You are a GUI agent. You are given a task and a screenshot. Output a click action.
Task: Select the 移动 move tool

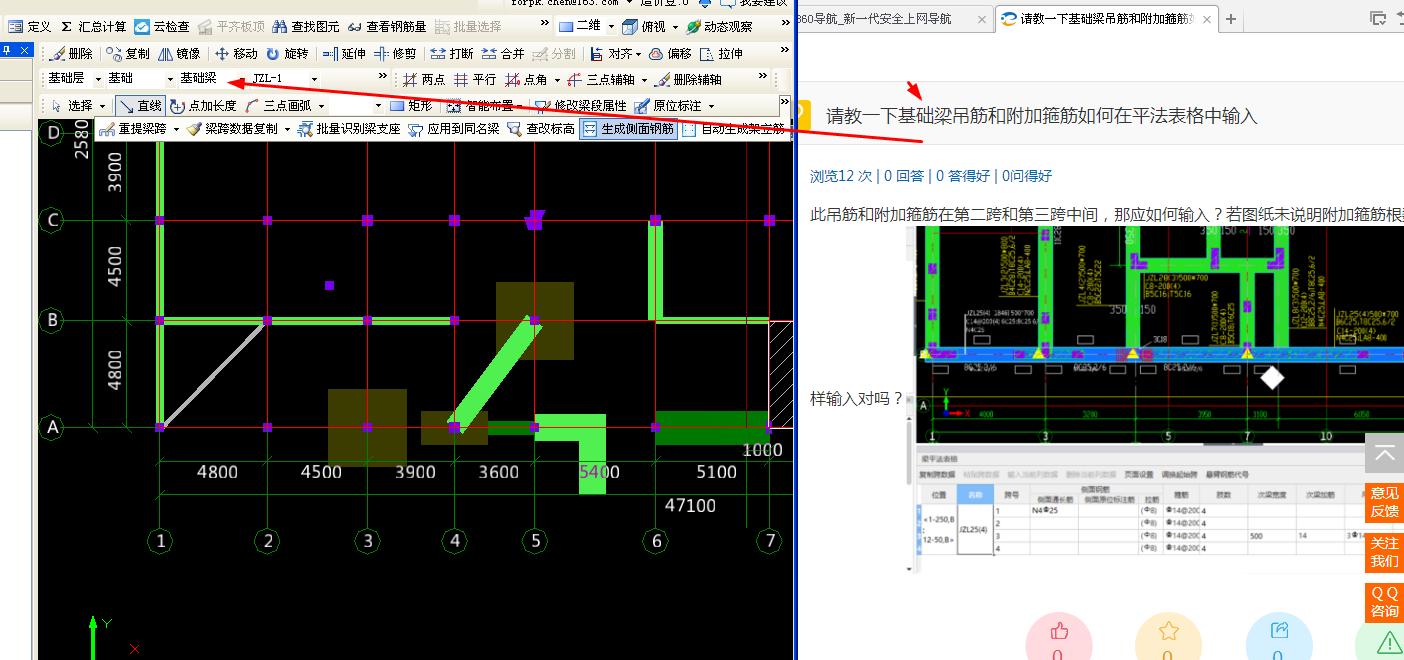point(236,54)
